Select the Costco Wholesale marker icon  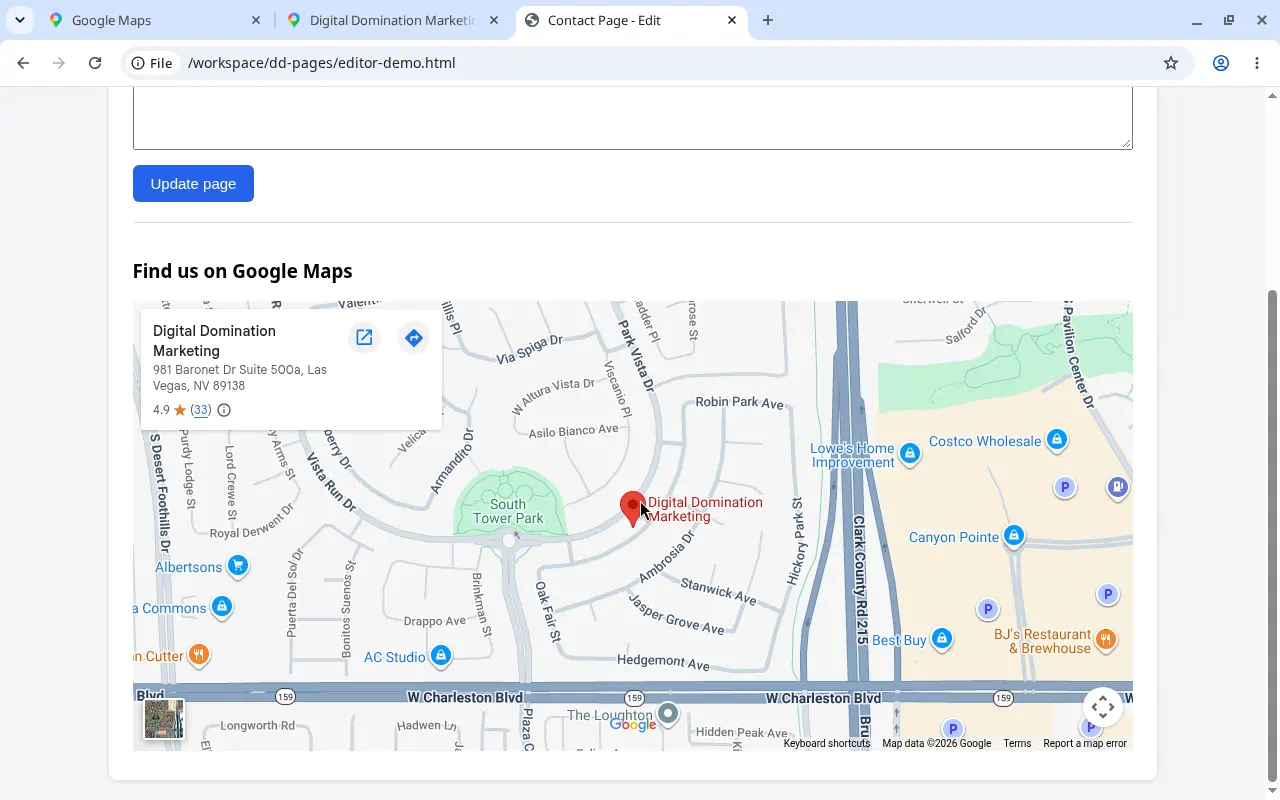click(1057, 439)
